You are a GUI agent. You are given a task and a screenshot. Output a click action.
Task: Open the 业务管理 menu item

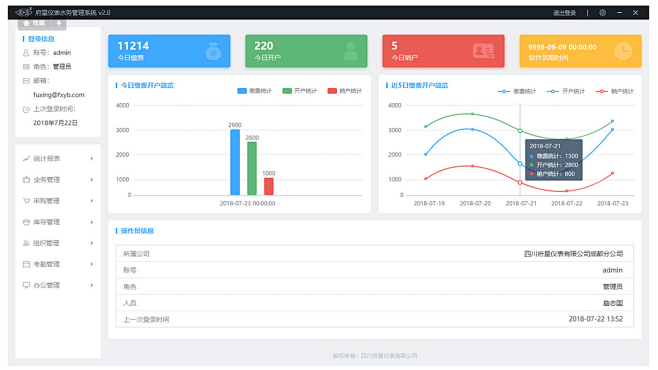58,180
